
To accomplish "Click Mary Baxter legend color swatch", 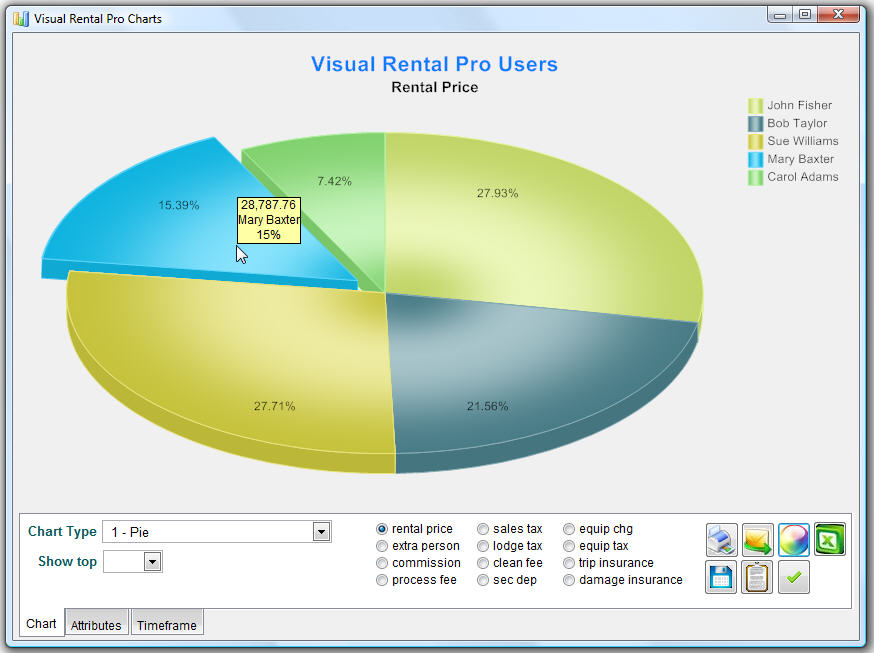I will pos(755,159).
